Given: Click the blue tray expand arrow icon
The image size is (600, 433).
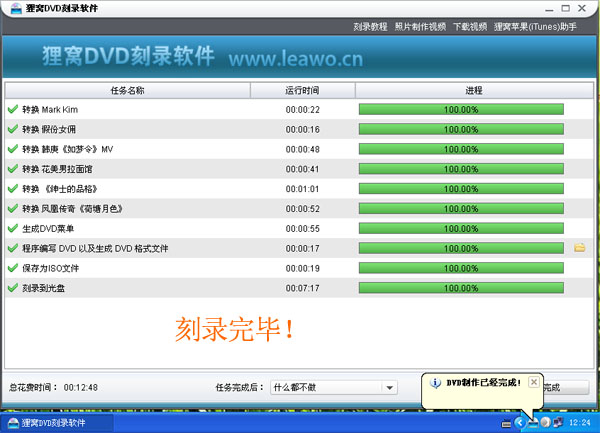Looking at the screenshot, I should [519, 423].
